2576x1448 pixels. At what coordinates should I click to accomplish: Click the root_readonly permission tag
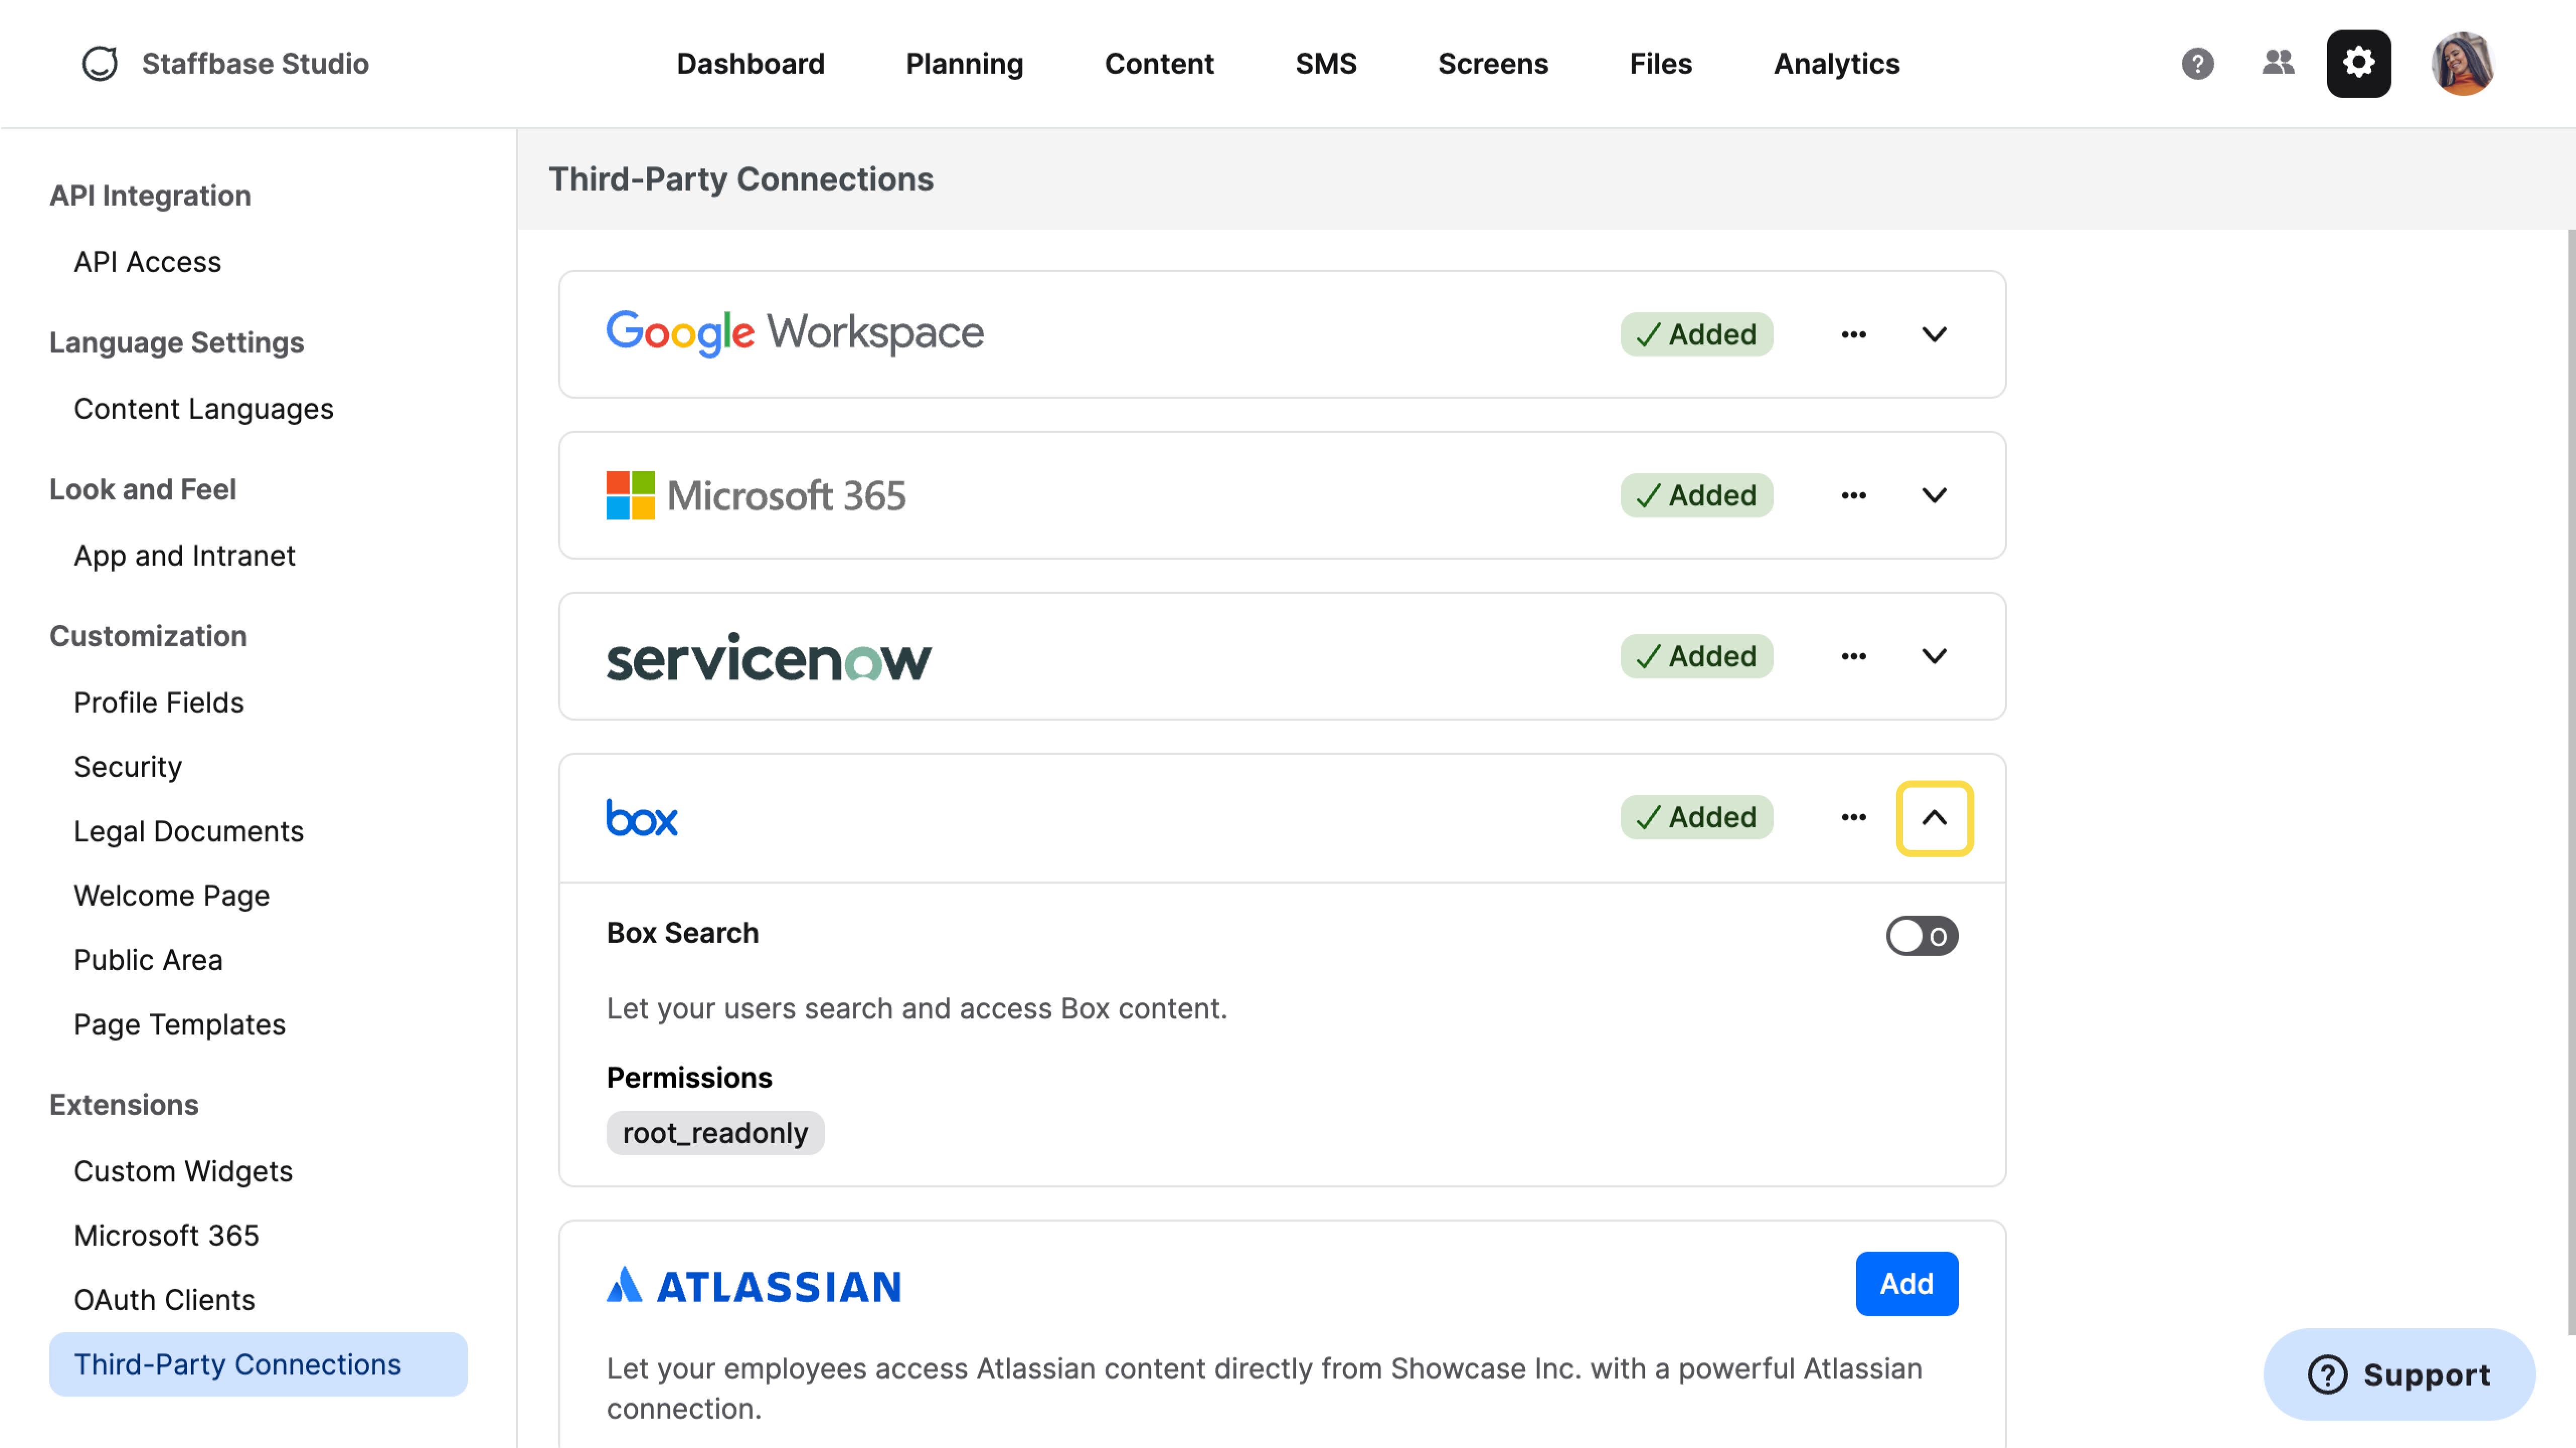coord(715,1133)
